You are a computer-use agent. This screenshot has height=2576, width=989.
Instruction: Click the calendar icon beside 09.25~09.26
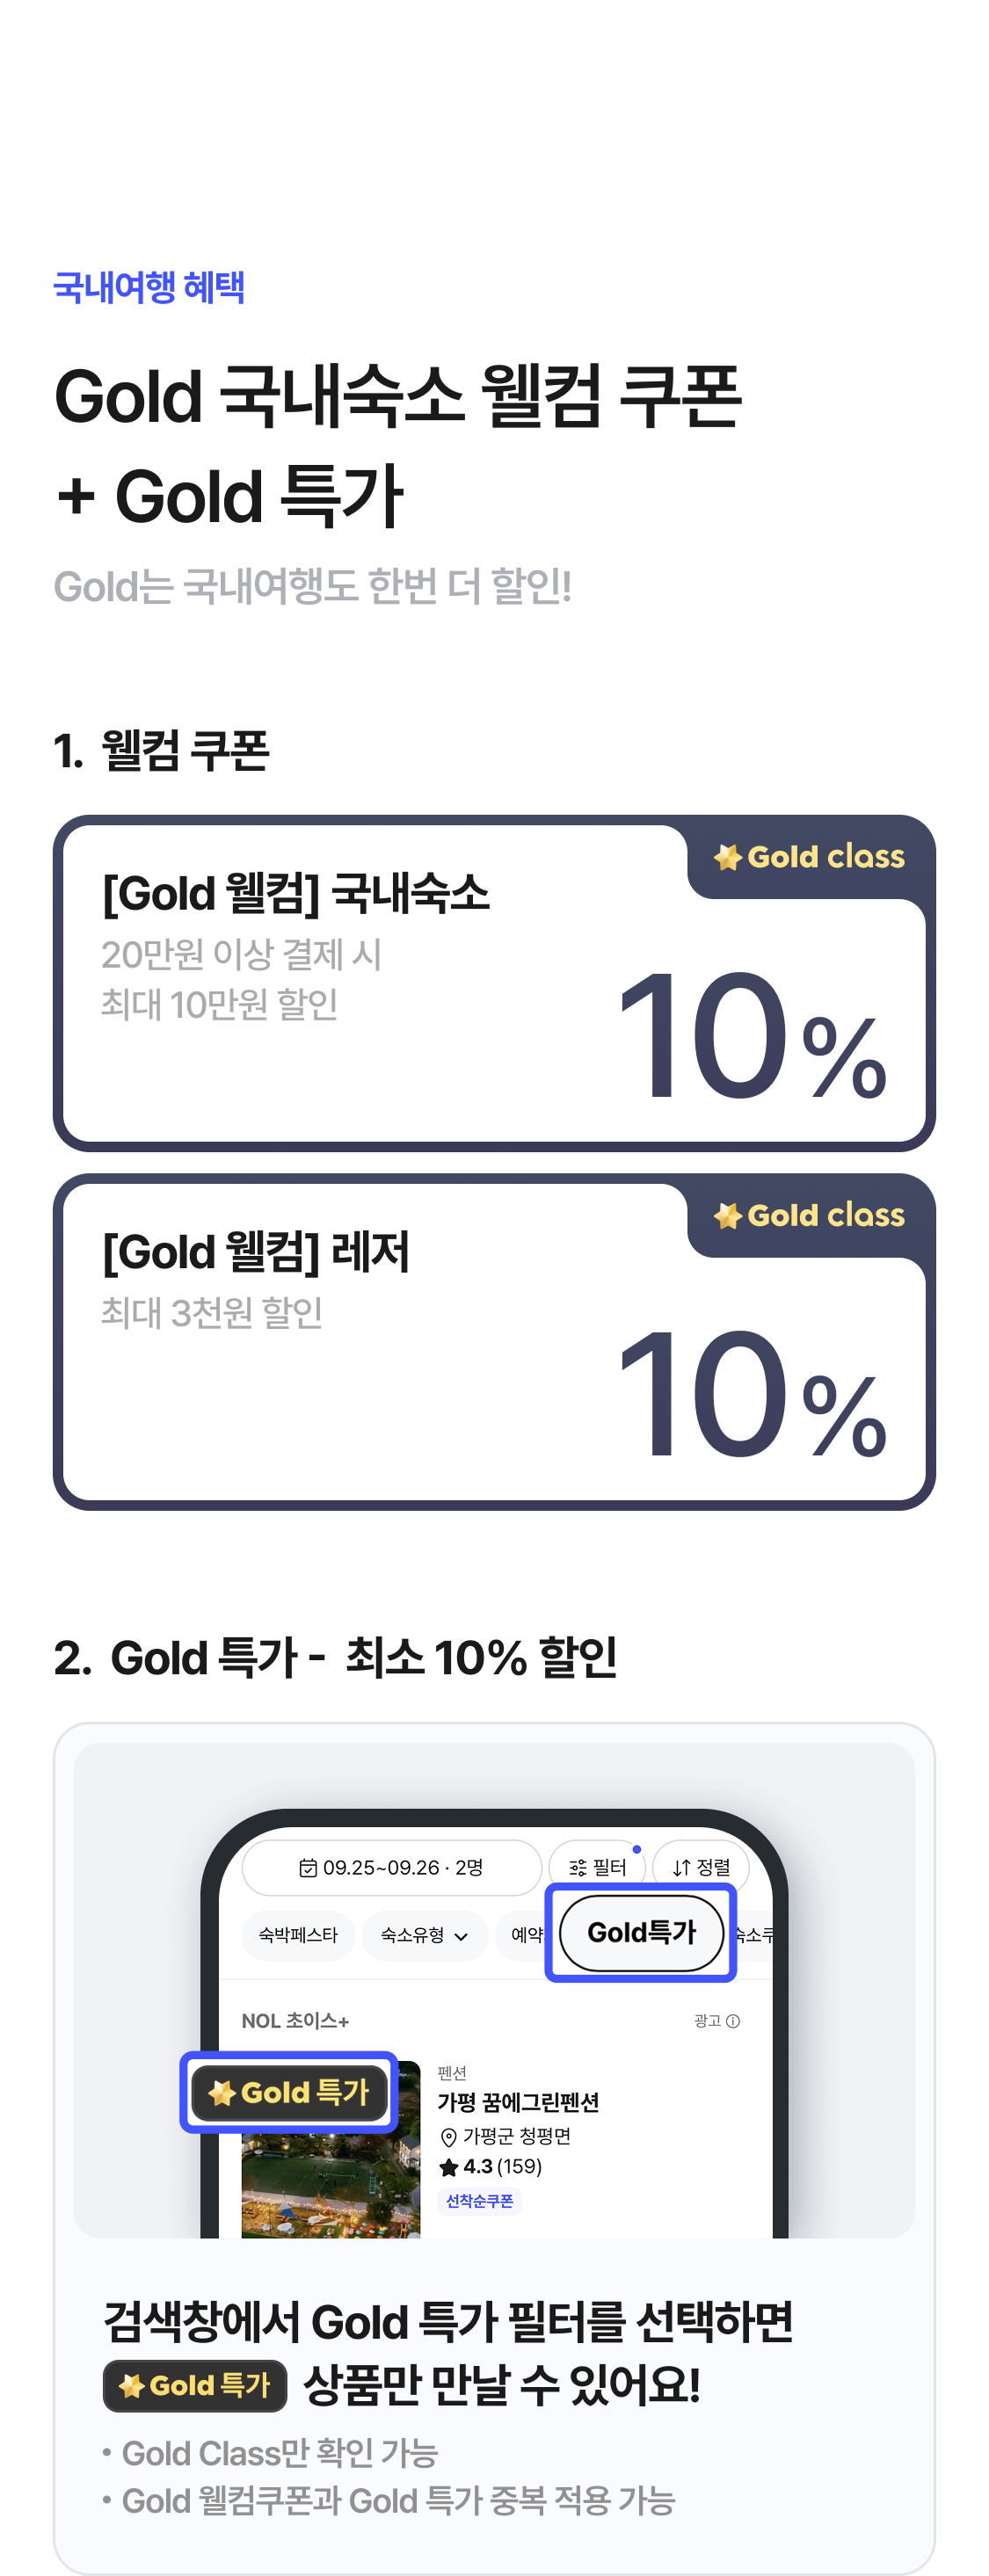[x=308, y=1868]
